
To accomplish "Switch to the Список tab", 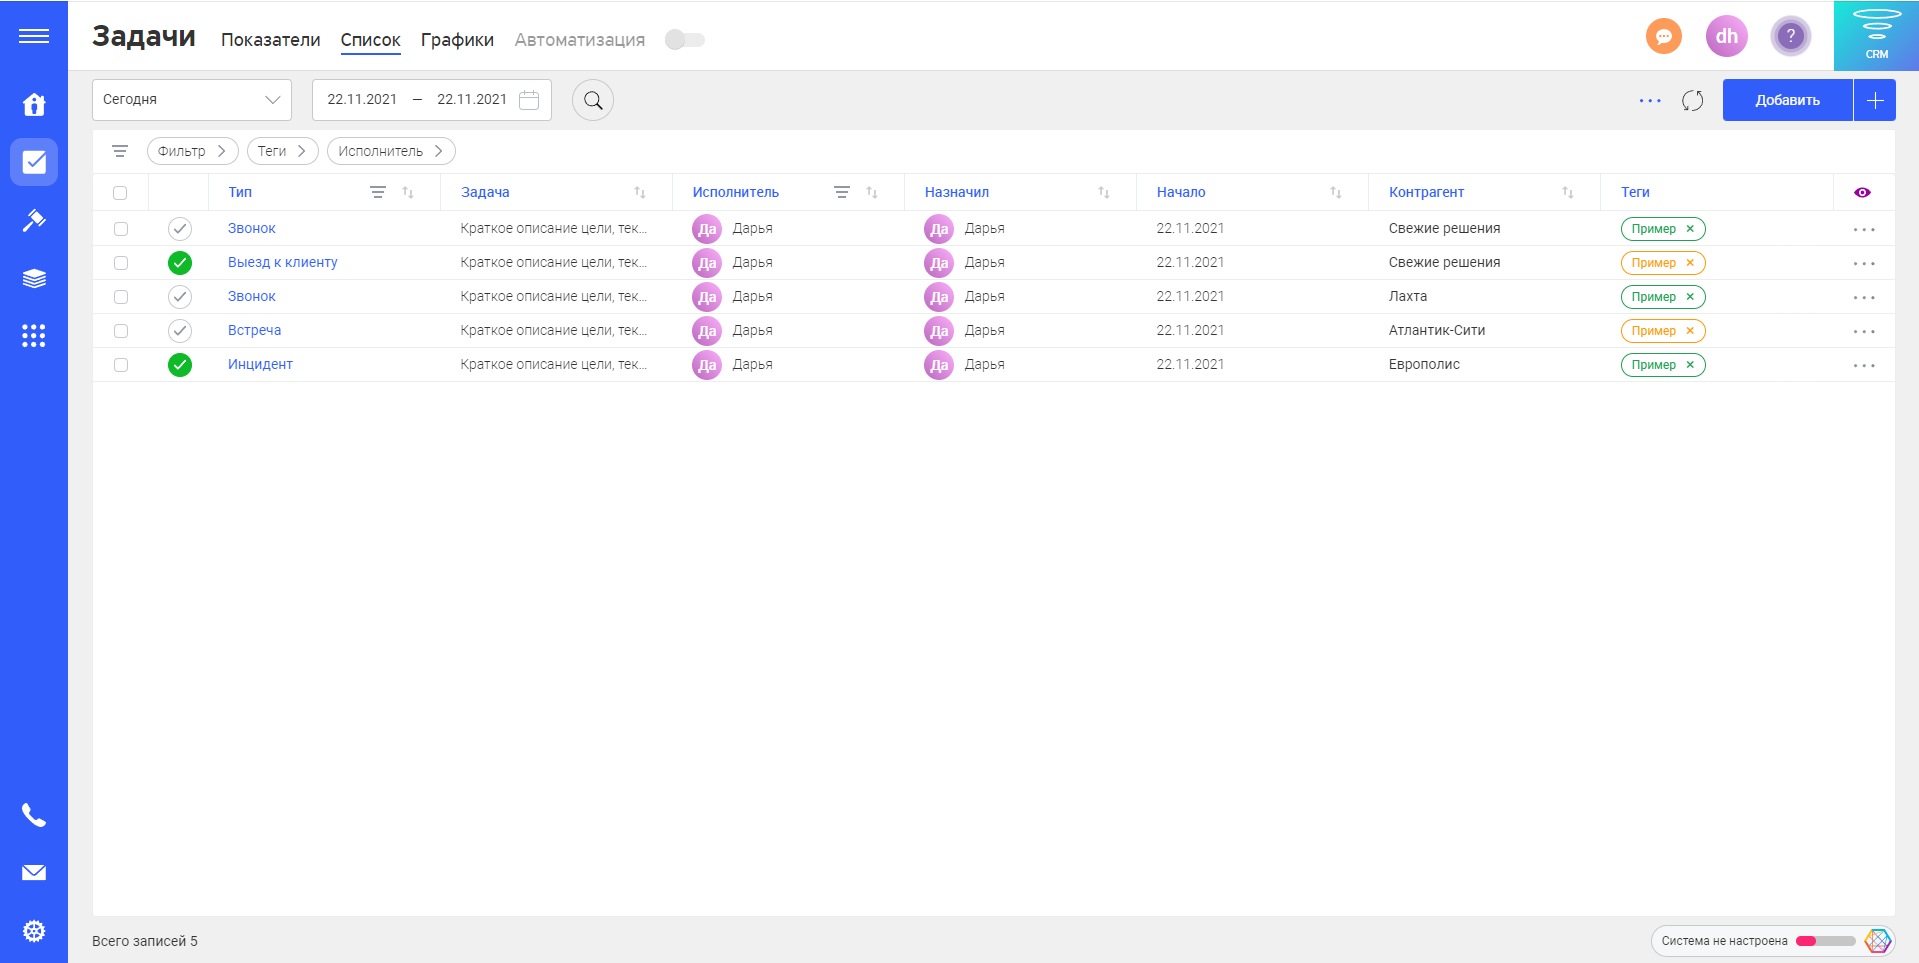I will 370,40.
